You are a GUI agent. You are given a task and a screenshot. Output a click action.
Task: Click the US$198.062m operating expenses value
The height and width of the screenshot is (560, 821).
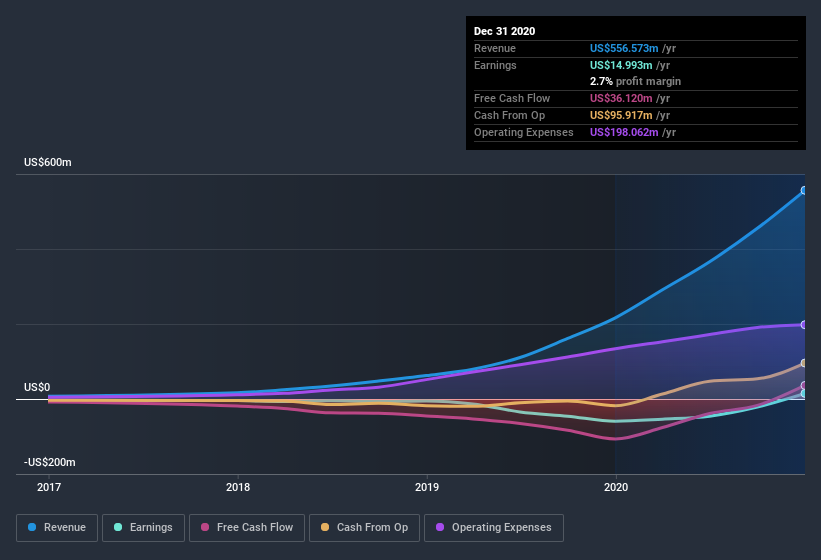(x=624, y=132)
